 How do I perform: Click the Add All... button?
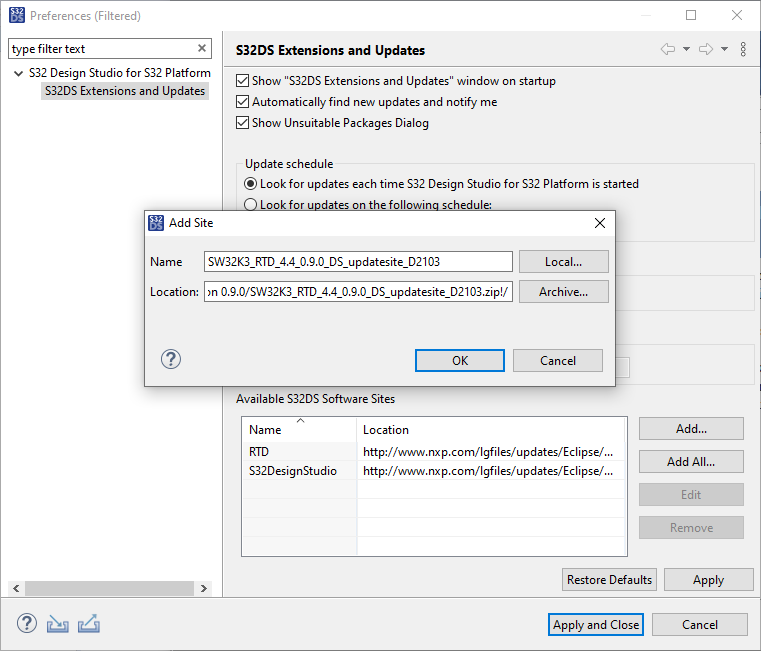point(691,462)
